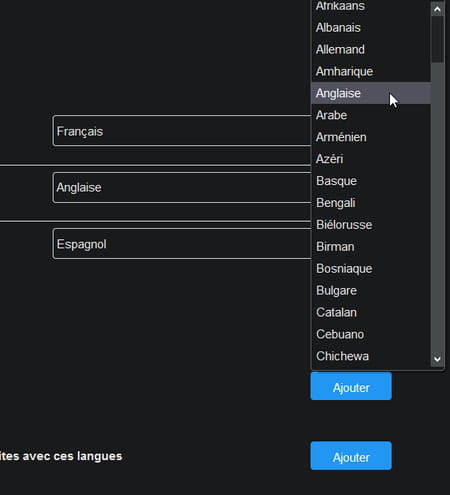Pick Allemand from the language list
This screenshot has width=450, height=495.
(x=371, y=49)
